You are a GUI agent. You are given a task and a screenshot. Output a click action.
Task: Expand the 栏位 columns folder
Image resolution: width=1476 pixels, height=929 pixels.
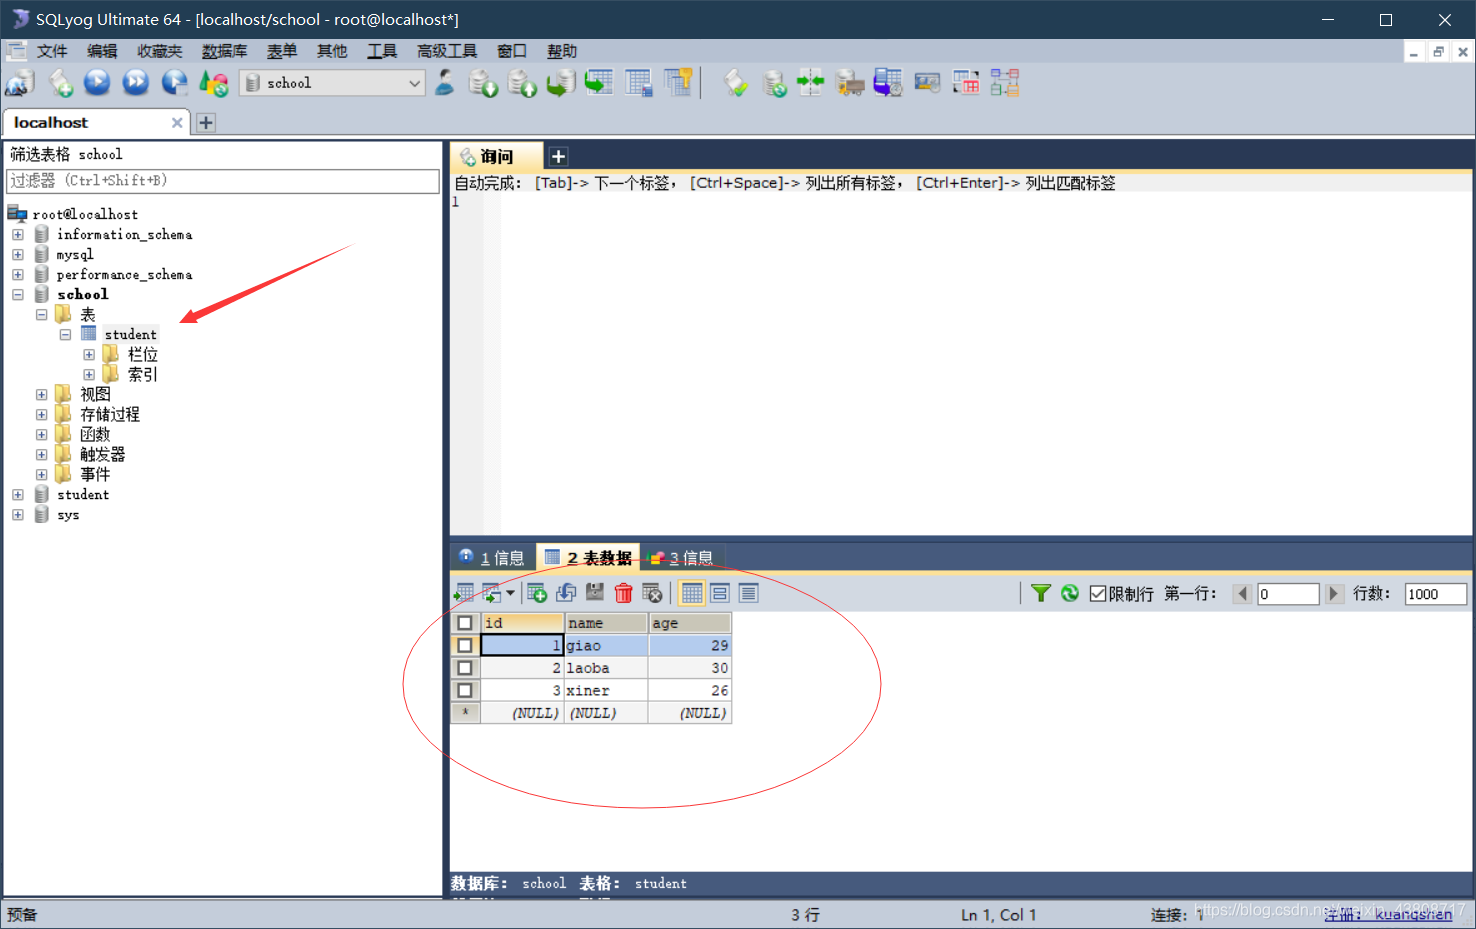point(89,354)
